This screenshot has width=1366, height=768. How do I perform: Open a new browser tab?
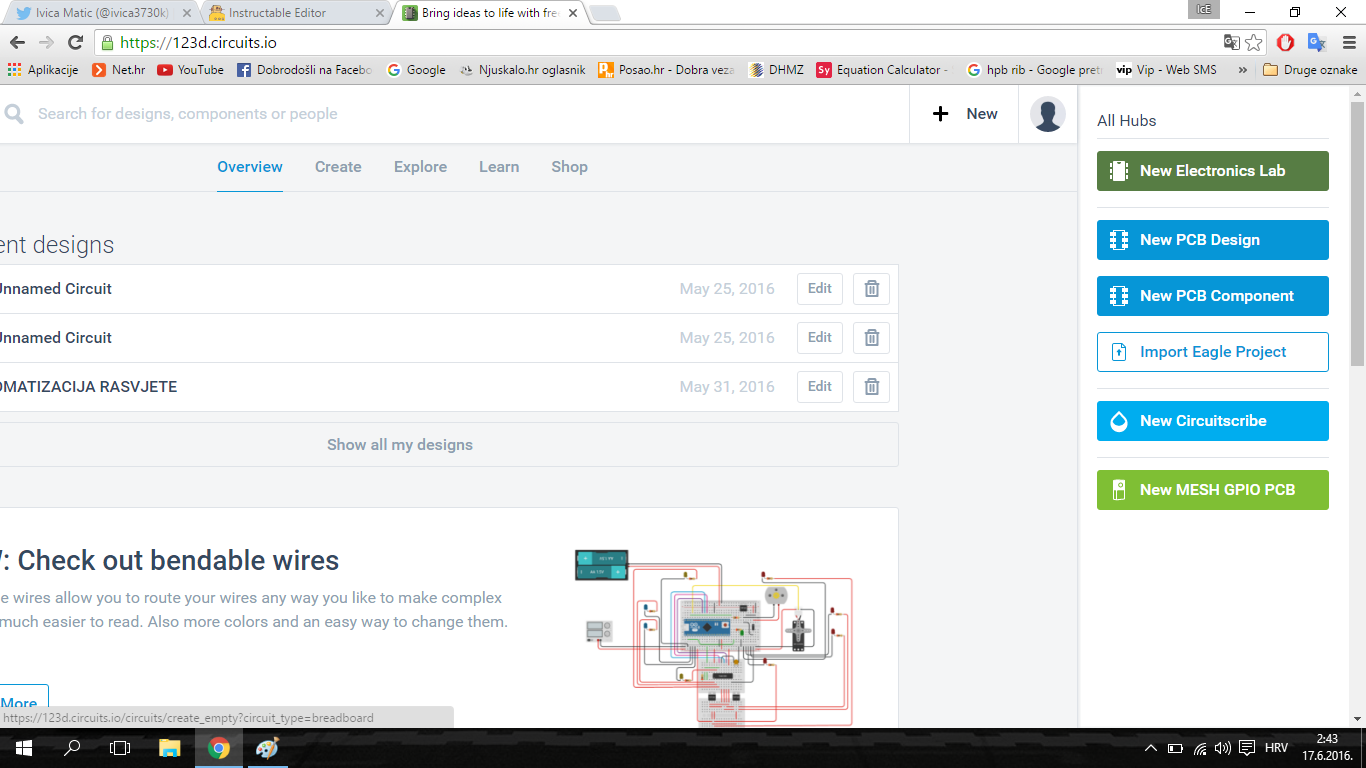(x=605, y=14)
